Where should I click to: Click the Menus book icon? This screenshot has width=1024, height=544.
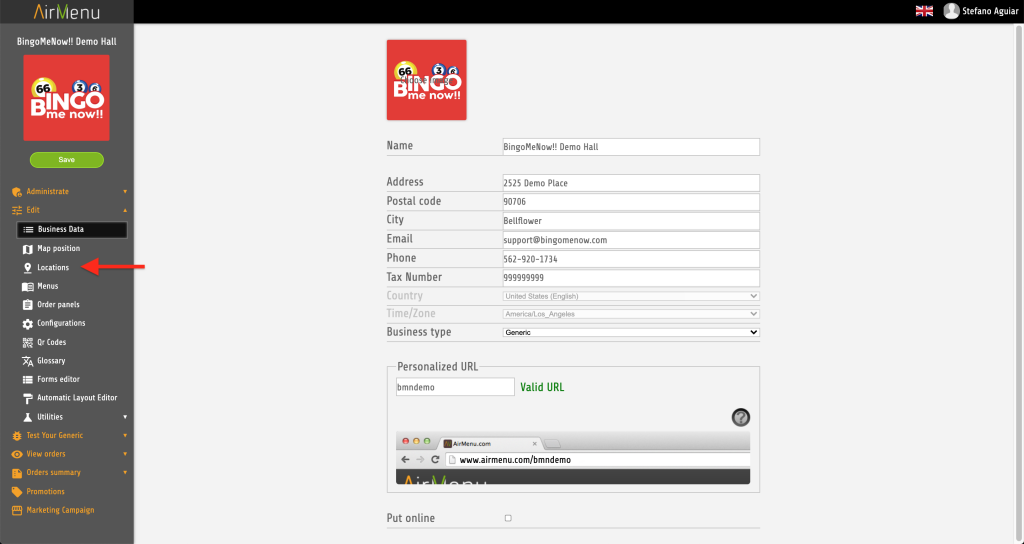click(x=27, y=287)
